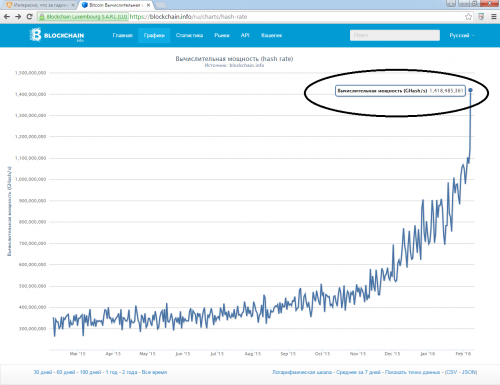Close the first browser tab

[73, 5]
